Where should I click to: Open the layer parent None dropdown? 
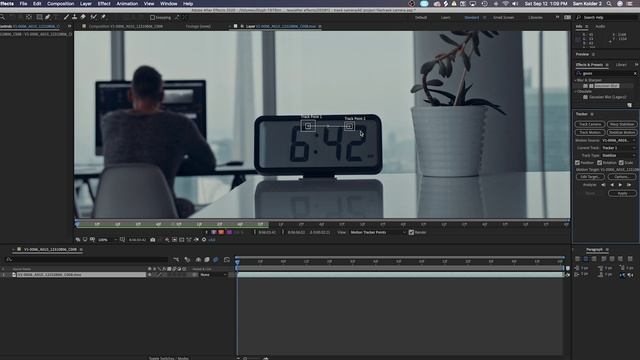click(x=213, y=275)
